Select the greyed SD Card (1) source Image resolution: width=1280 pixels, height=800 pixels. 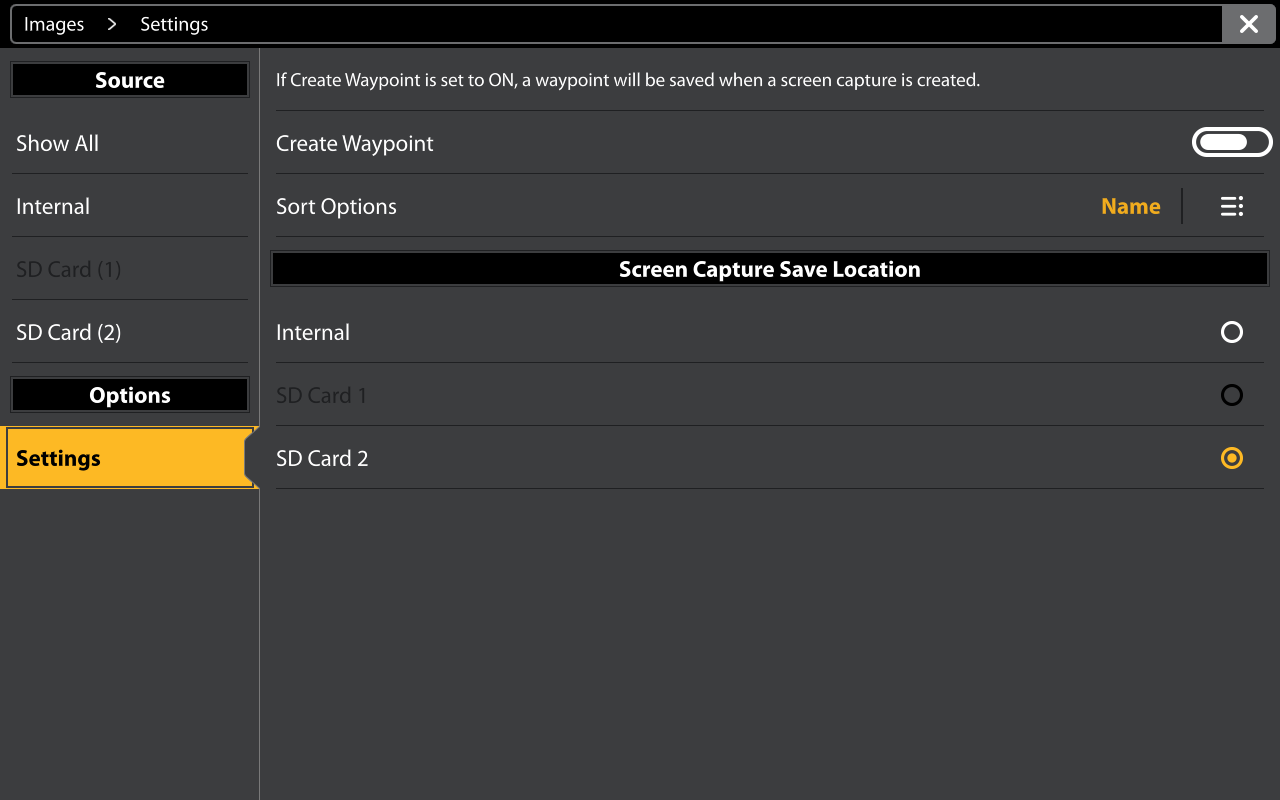pyautogui.click(x=129, y=269)
